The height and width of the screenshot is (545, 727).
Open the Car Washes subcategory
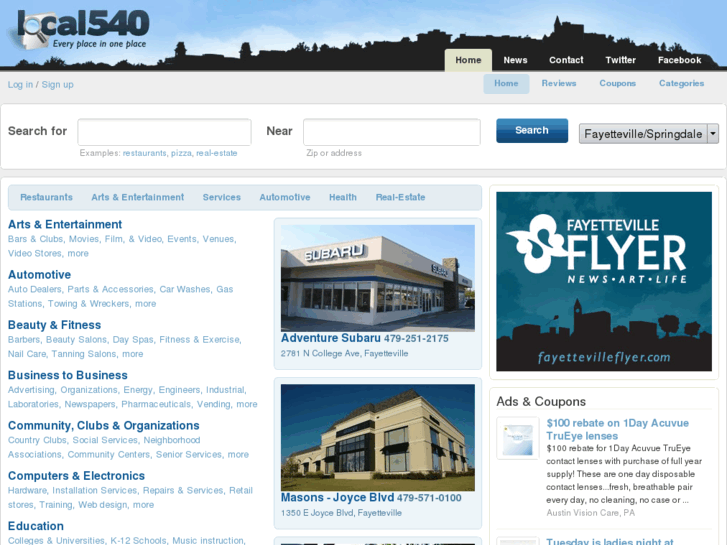tap(185, 289)
